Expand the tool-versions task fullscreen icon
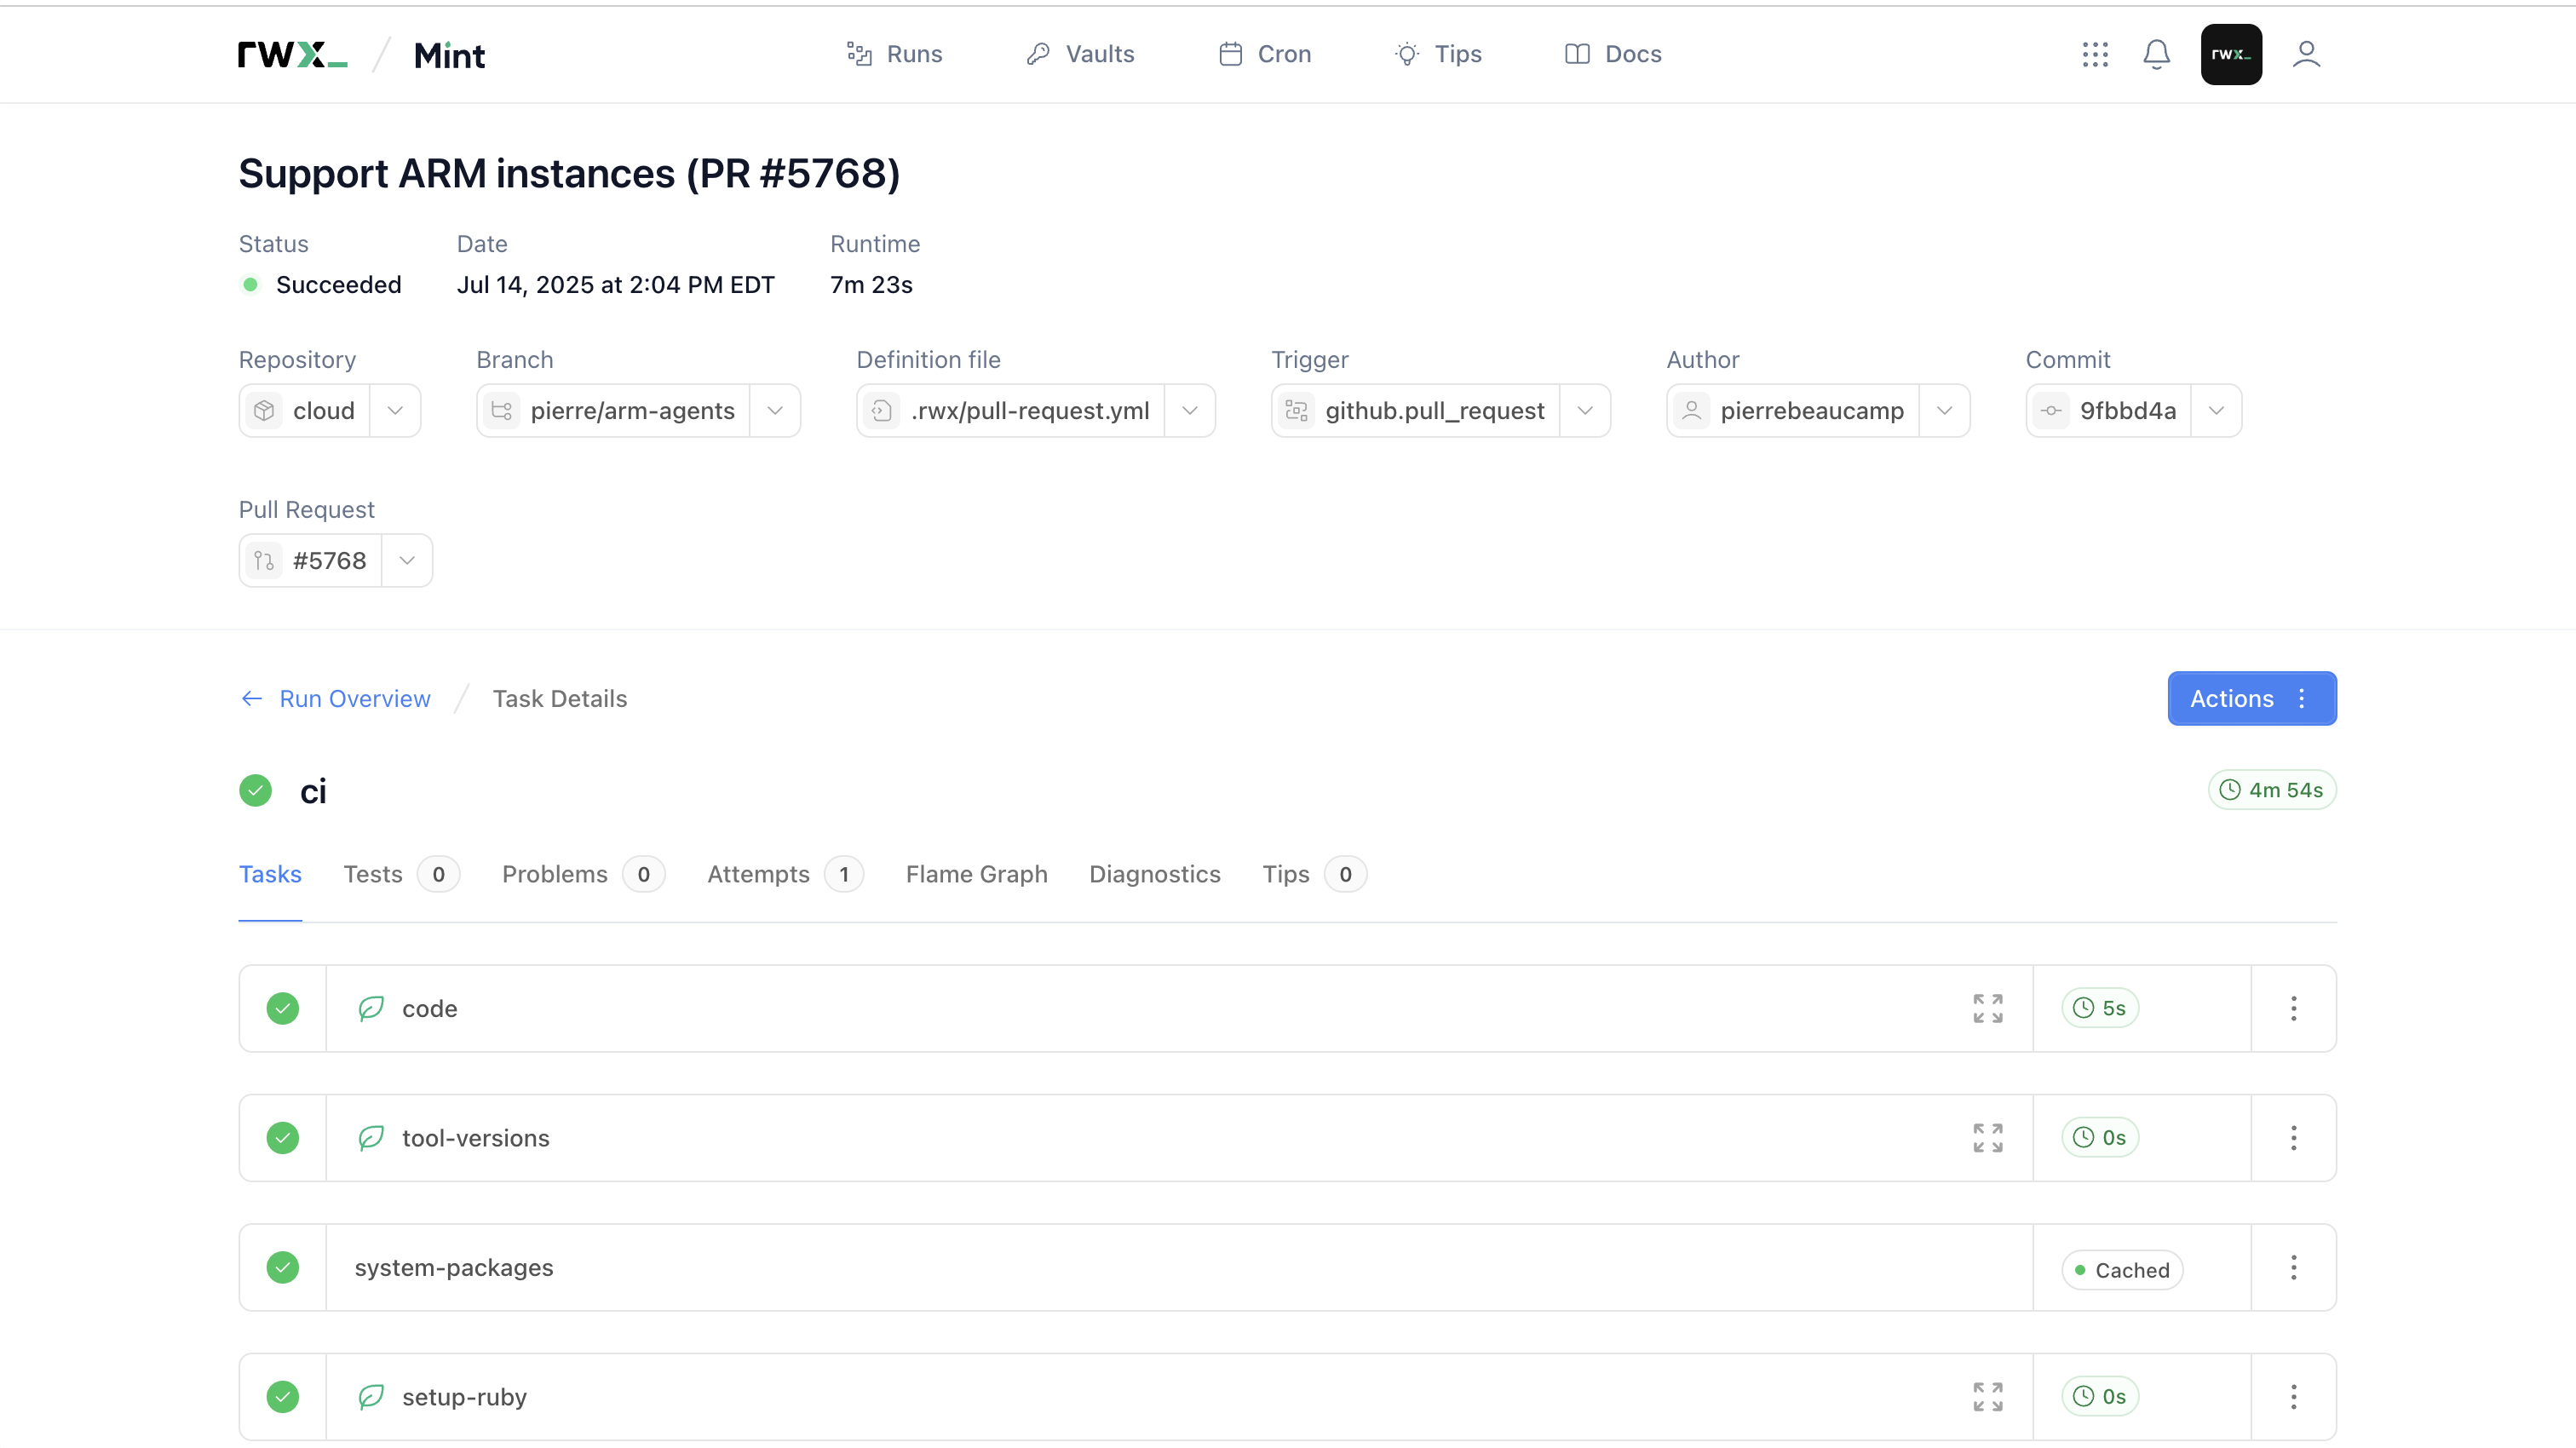2576x1448 pixels. (1987, 1137)
